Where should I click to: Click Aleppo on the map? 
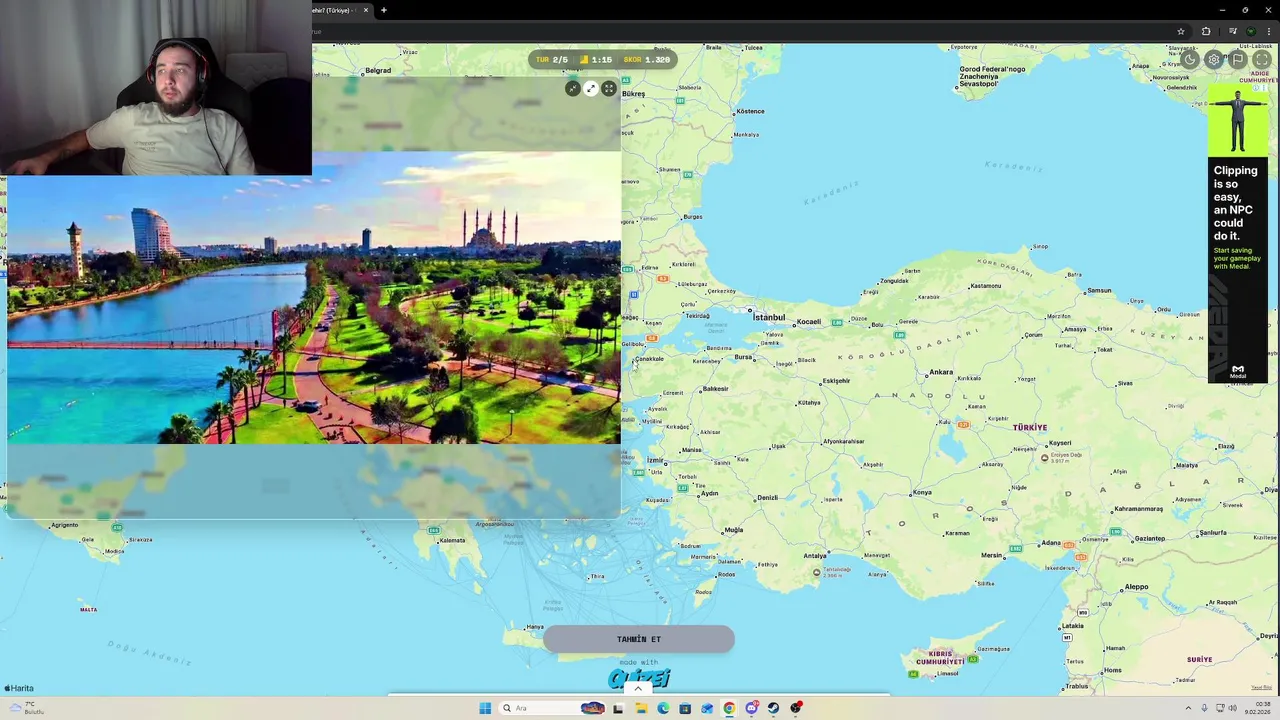(1136, 587)
